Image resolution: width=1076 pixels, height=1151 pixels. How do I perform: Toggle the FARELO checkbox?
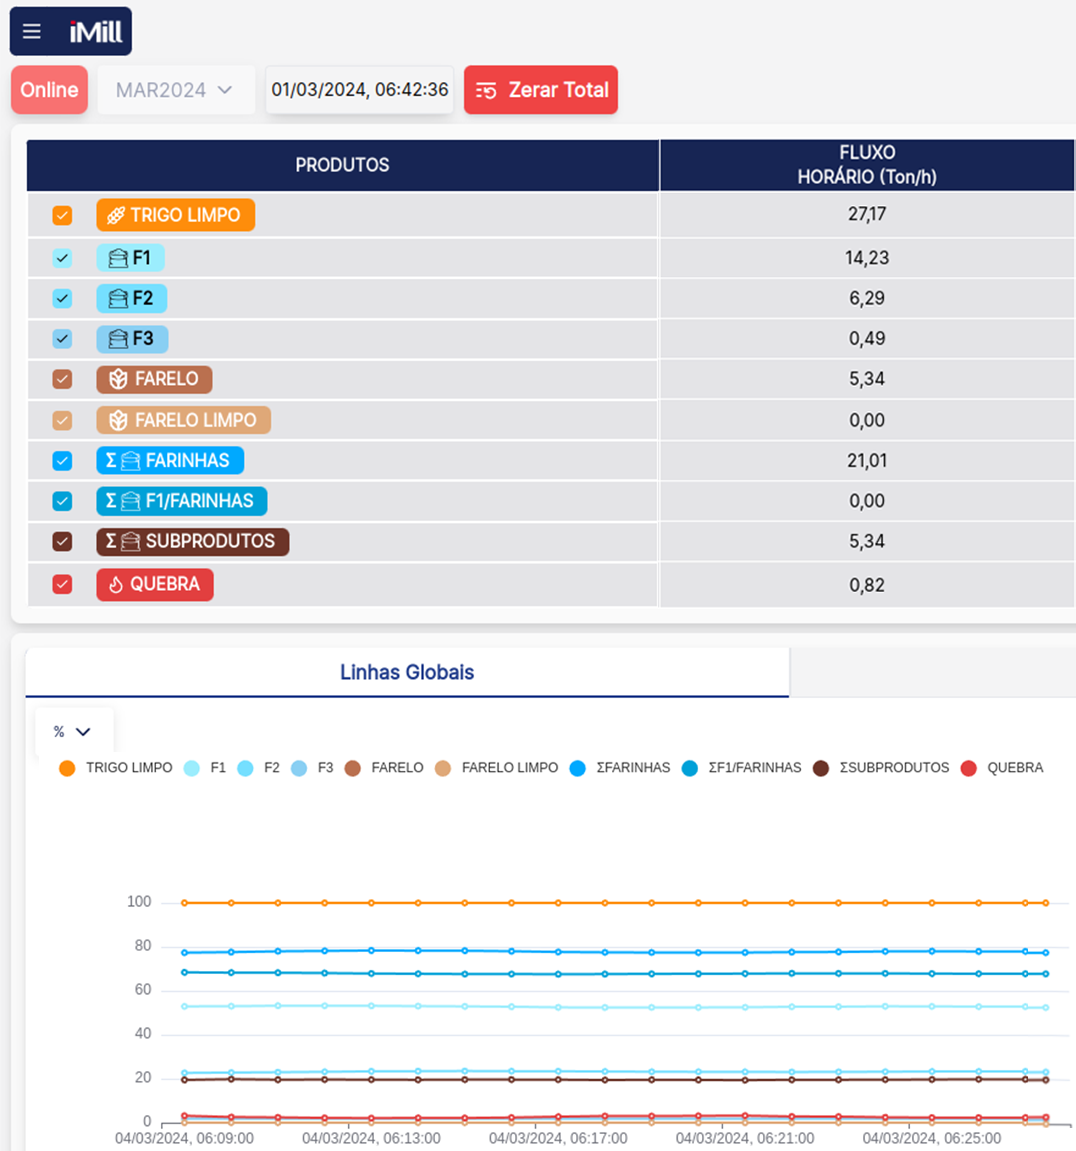(62, 380)
